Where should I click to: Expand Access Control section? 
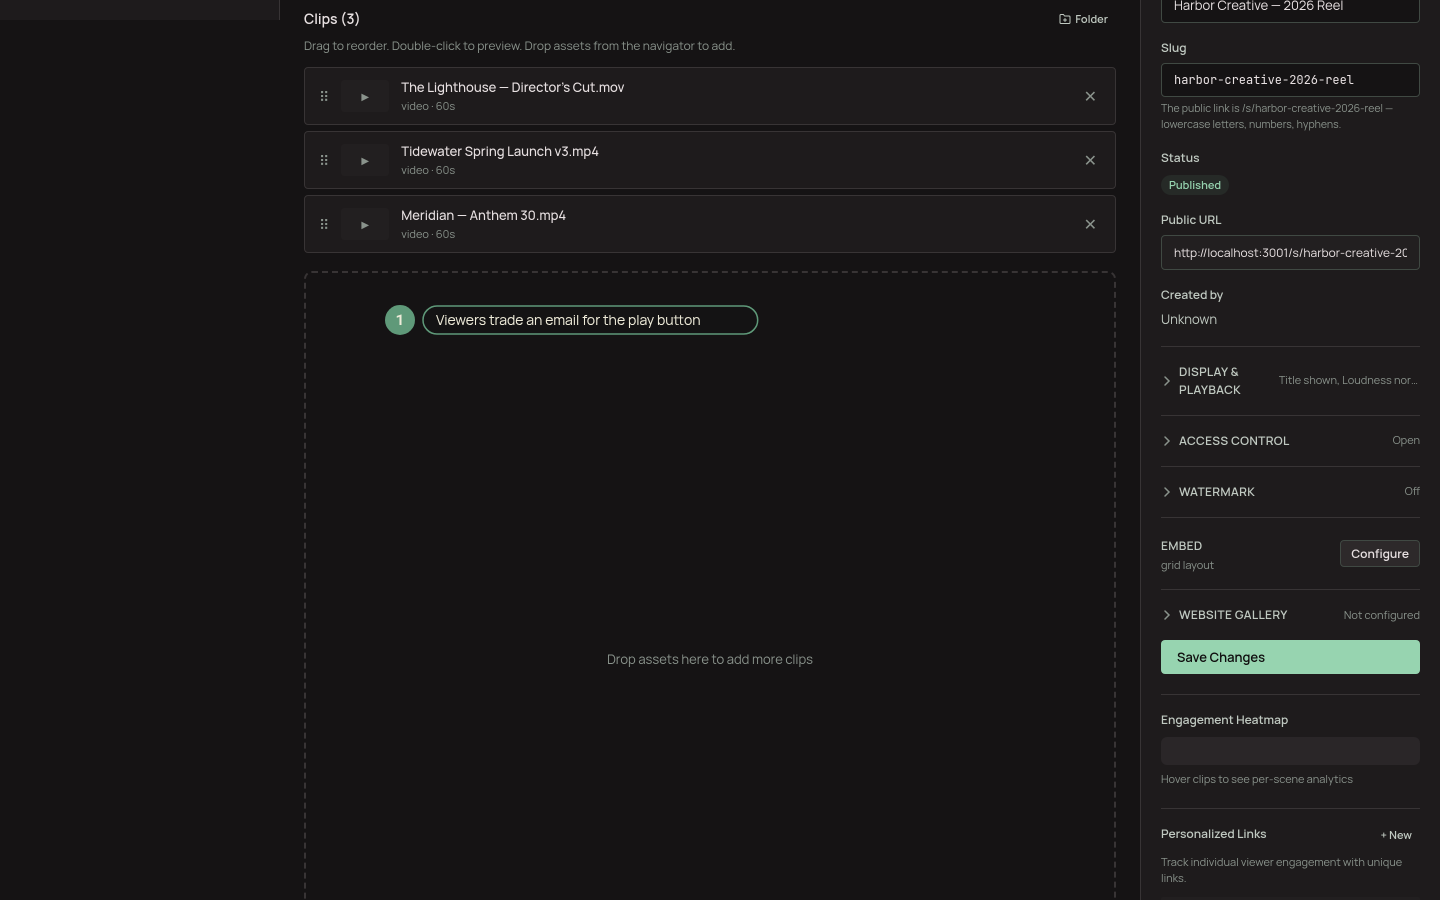[1290, 441]
